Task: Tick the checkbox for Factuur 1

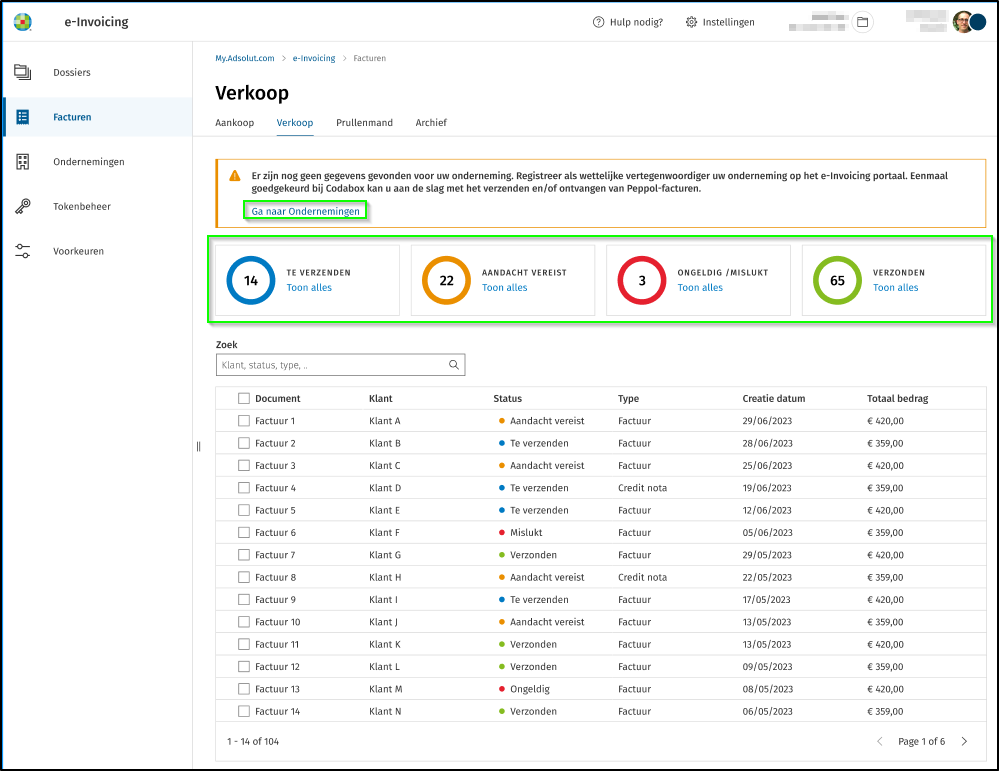Action: [244, 421]
